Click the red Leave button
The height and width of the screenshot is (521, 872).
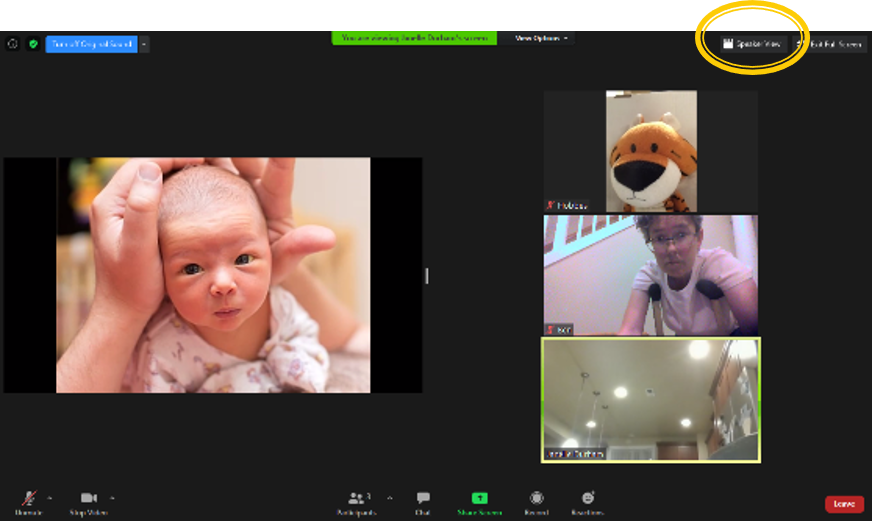pyautogui.click(x=844, y=504)
